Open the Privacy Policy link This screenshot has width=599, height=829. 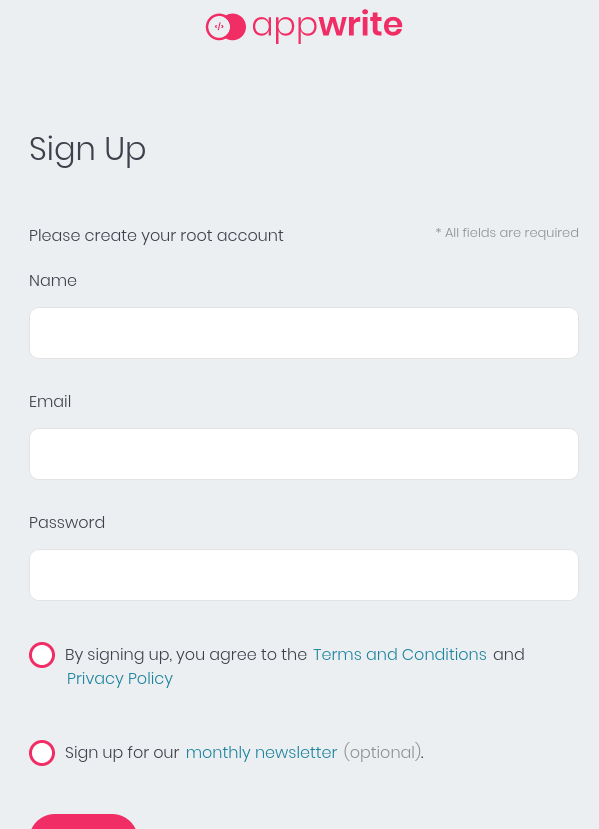(x=120, y=678)
